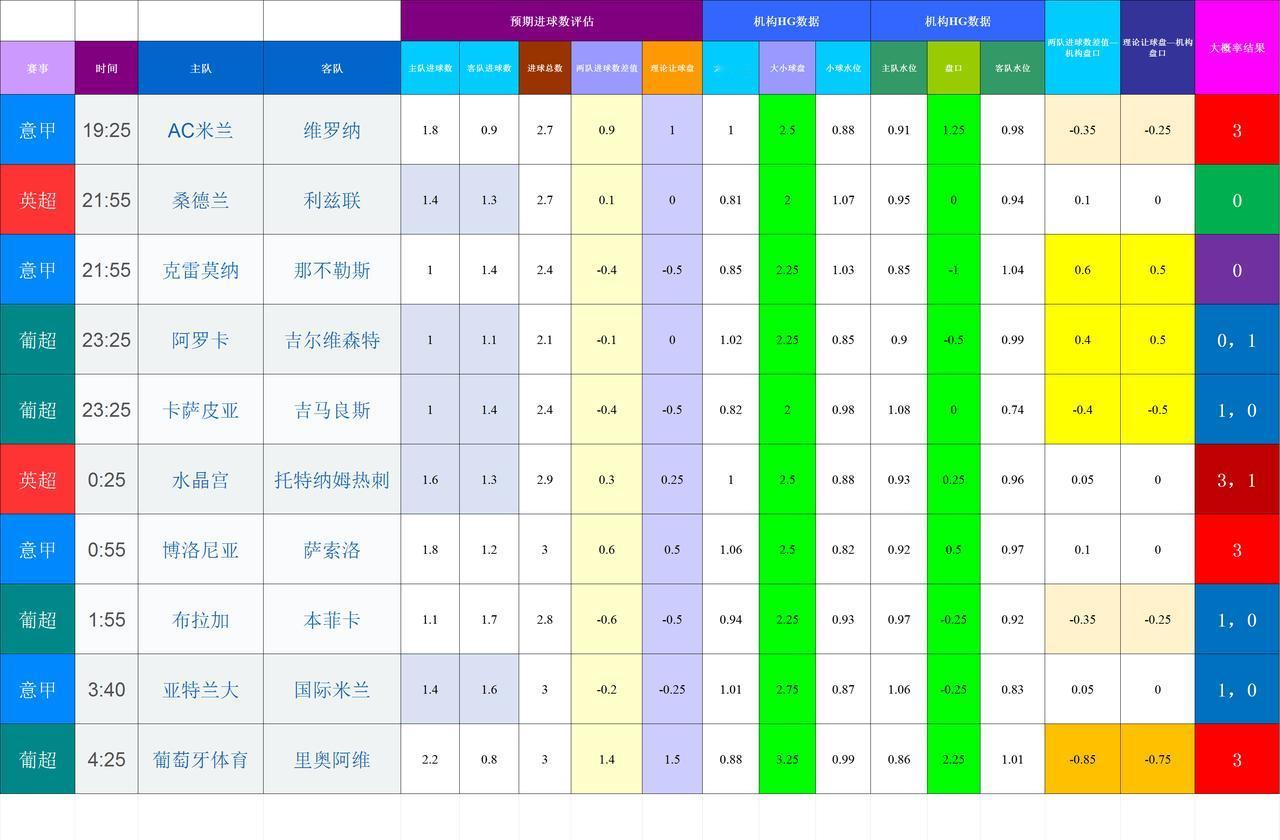1280x840 pixels.
Task: Select the AC米兰 home team cell
Action: coord(200,129)
